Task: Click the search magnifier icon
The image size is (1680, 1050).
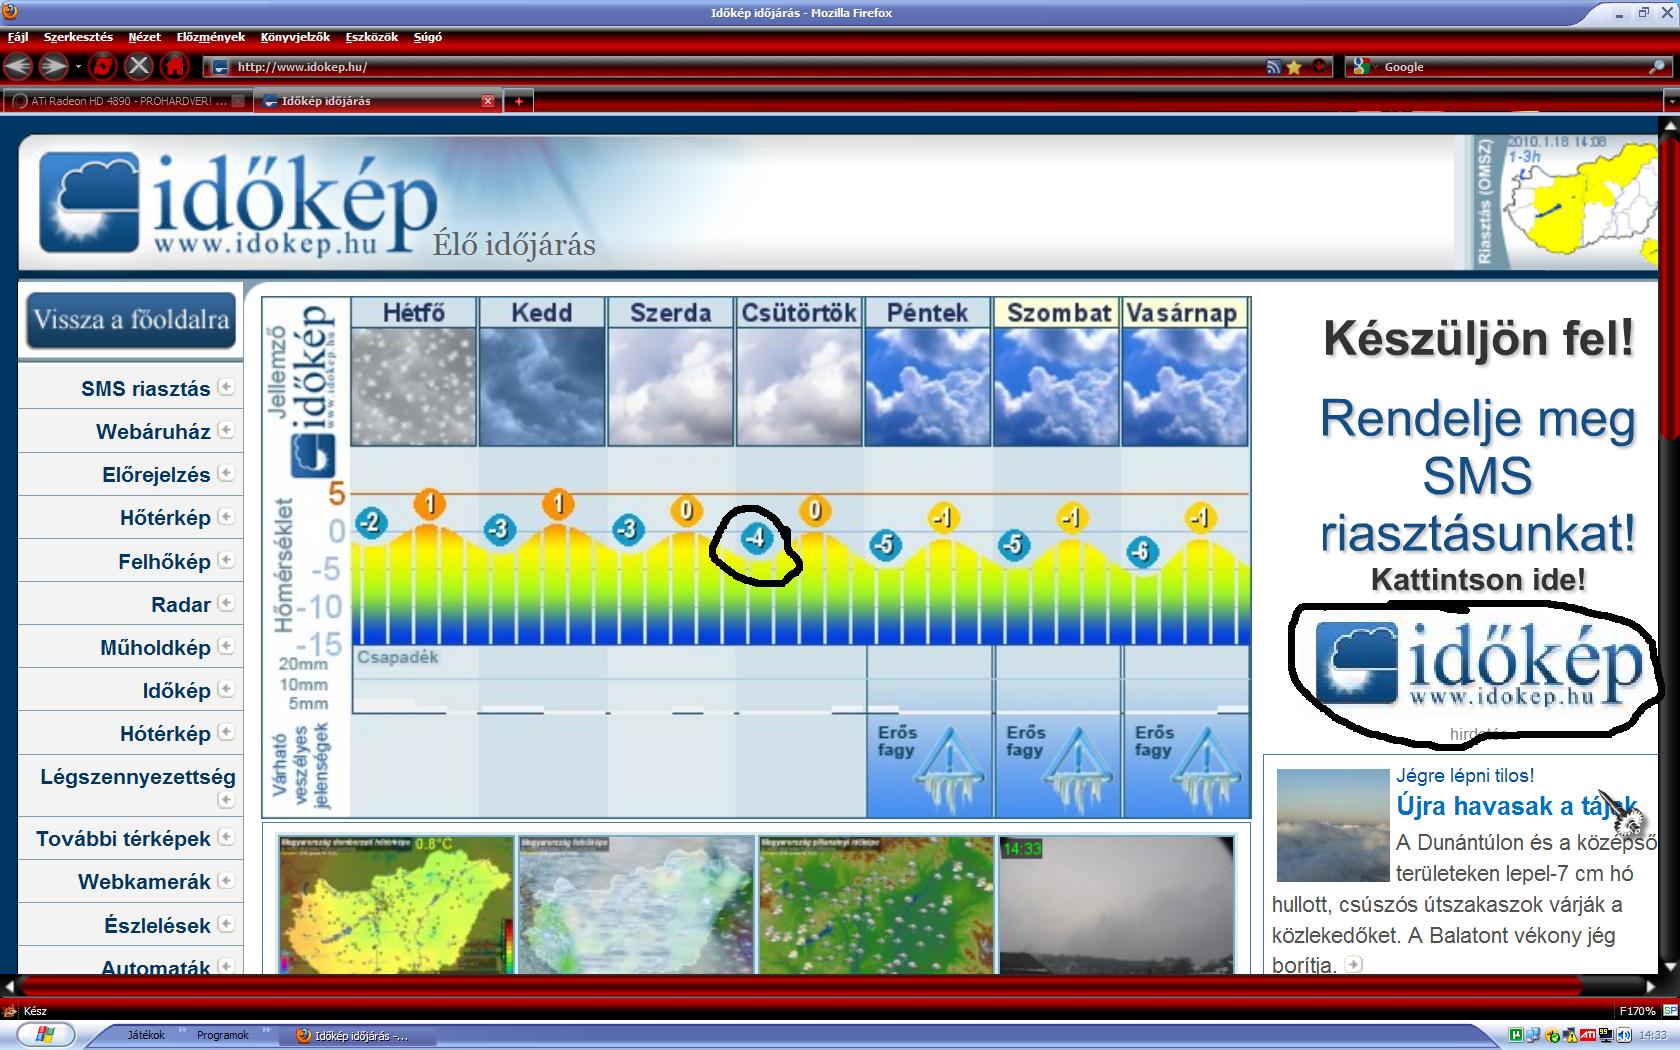Action: point(1657,67)
